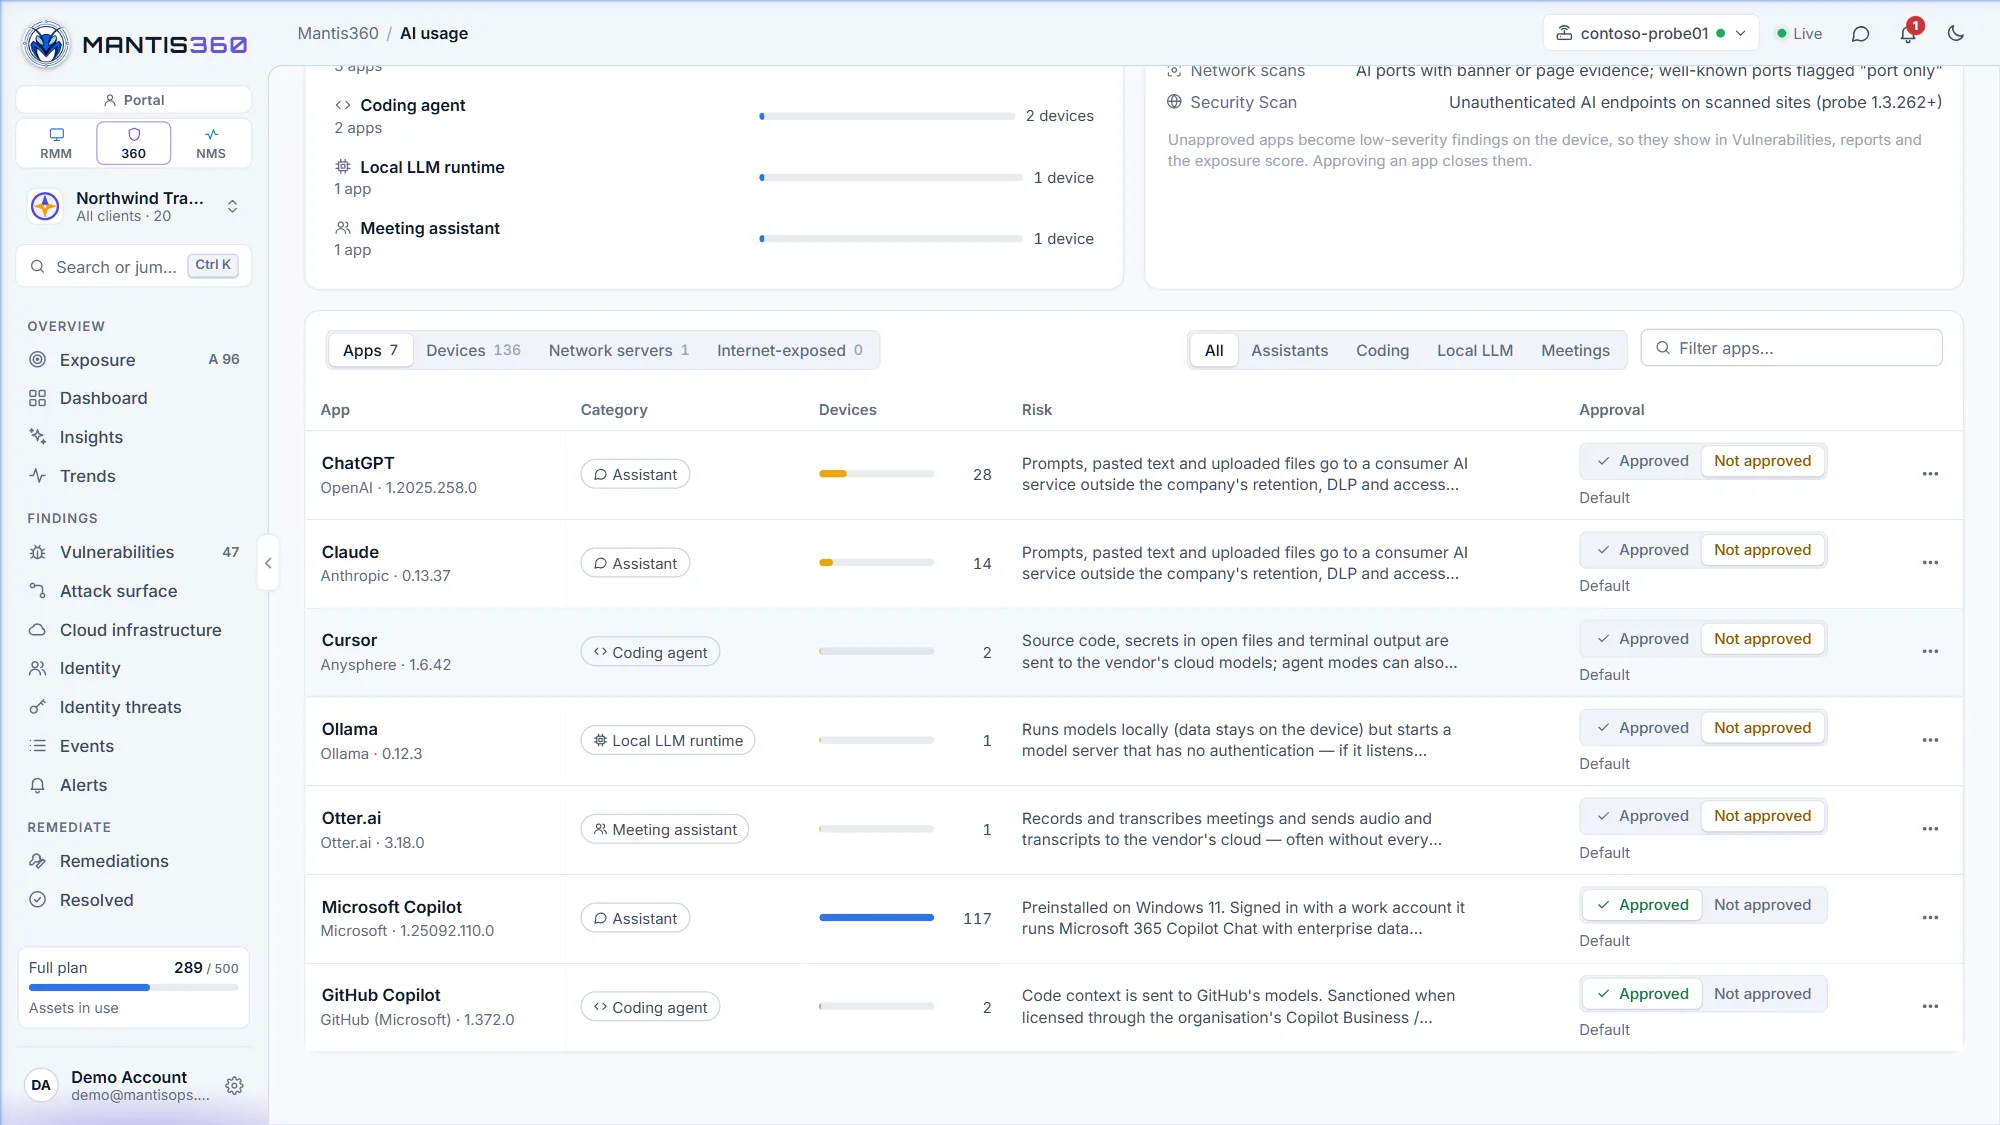
Task: Set Claude to Not approved
Action: pos(1762,550)
